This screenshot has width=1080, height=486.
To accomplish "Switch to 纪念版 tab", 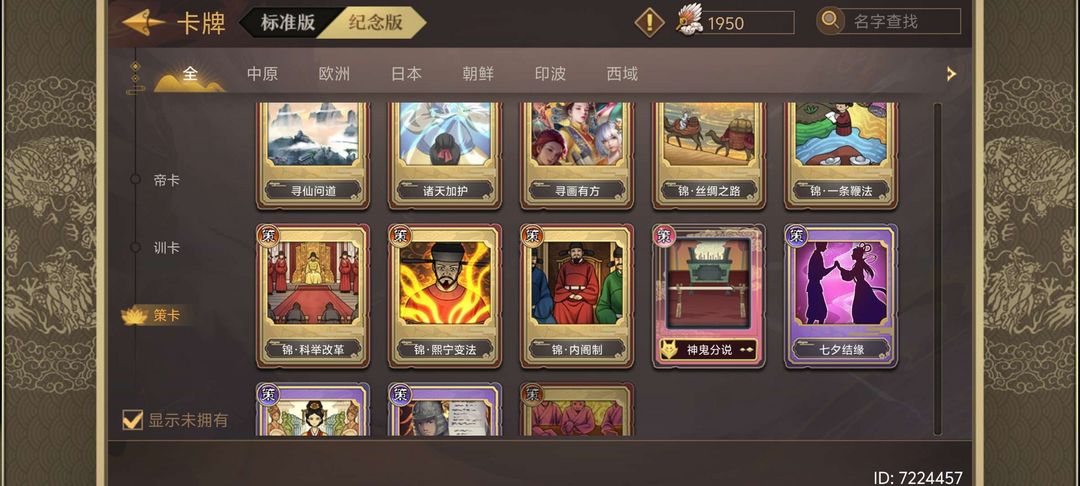I will 375,22.
